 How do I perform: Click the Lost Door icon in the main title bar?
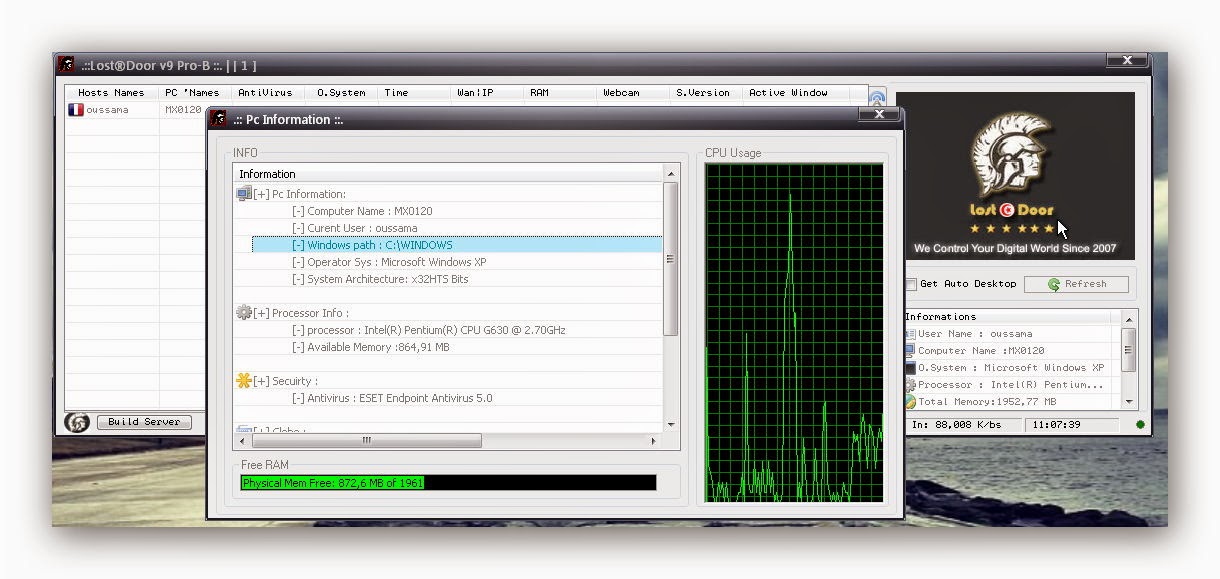[66, 65]
